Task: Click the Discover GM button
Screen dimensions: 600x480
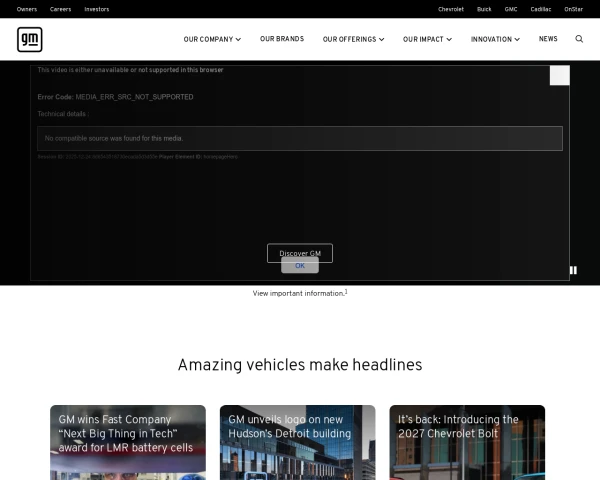Action: (300, 253)
